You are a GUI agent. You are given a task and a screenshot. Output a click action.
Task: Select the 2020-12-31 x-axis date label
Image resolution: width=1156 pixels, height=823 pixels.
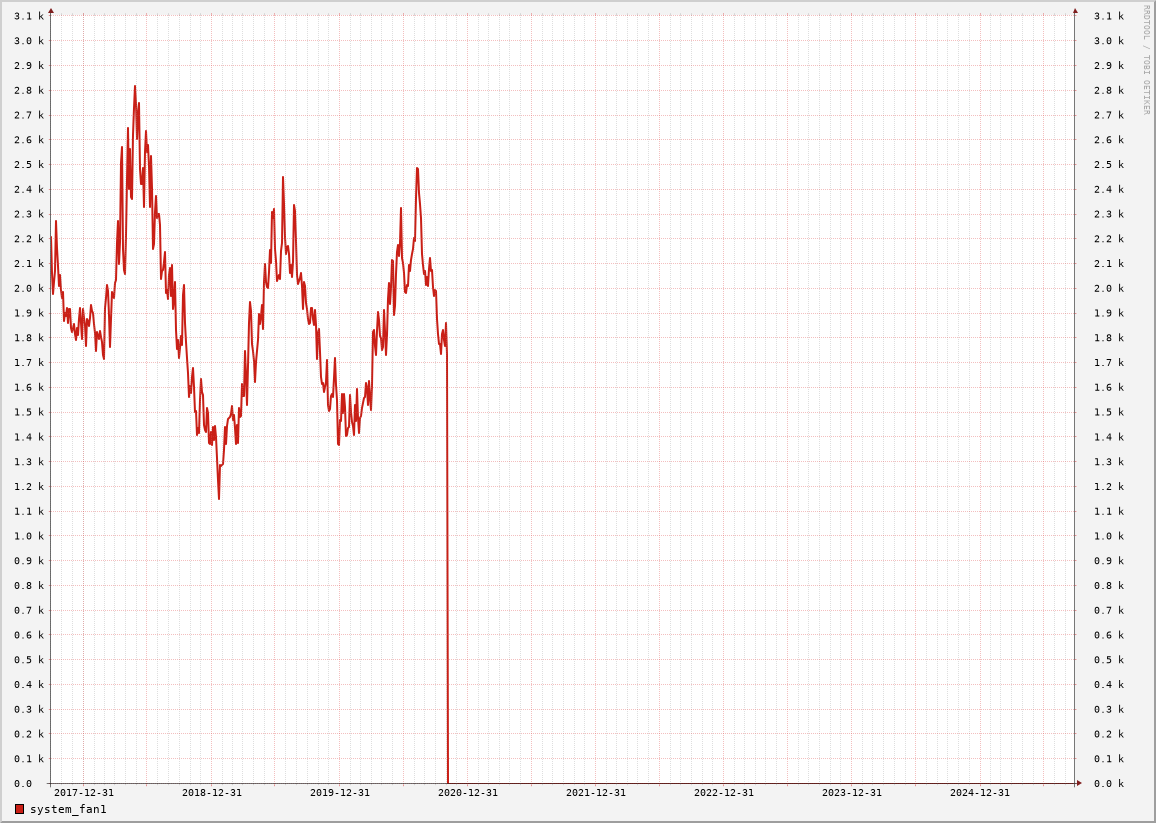coord(468,793)
